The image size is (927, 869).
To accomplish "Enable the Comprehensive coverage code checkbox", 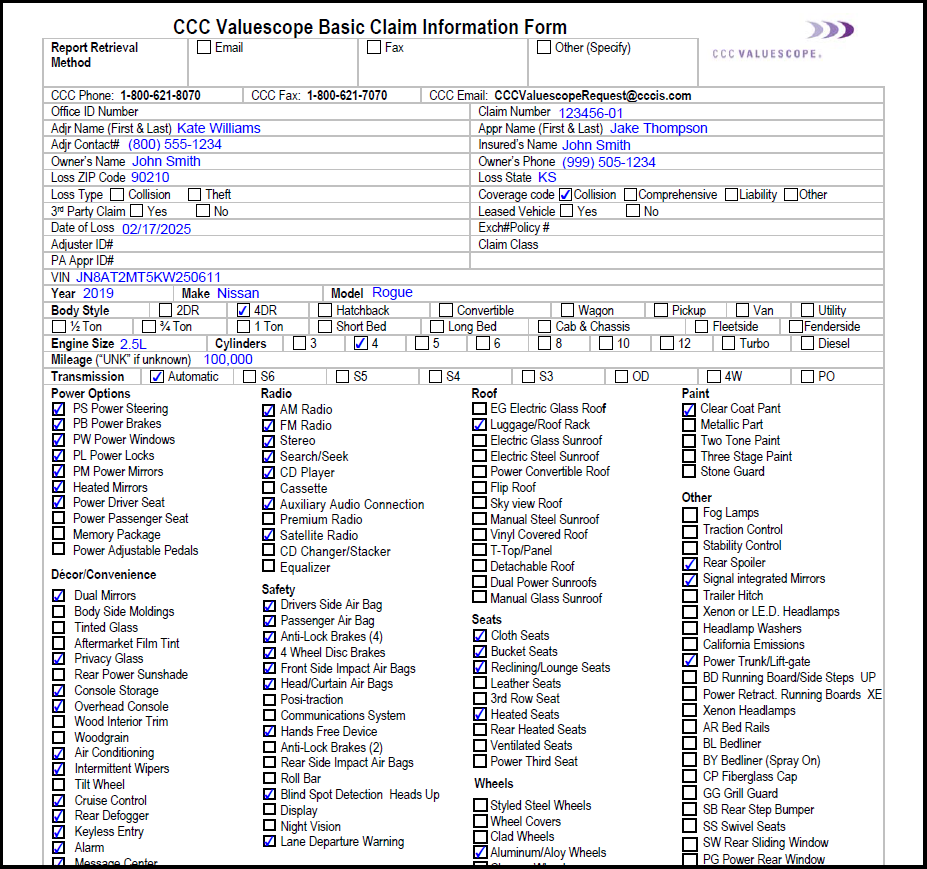I will (x=631, y=195).
